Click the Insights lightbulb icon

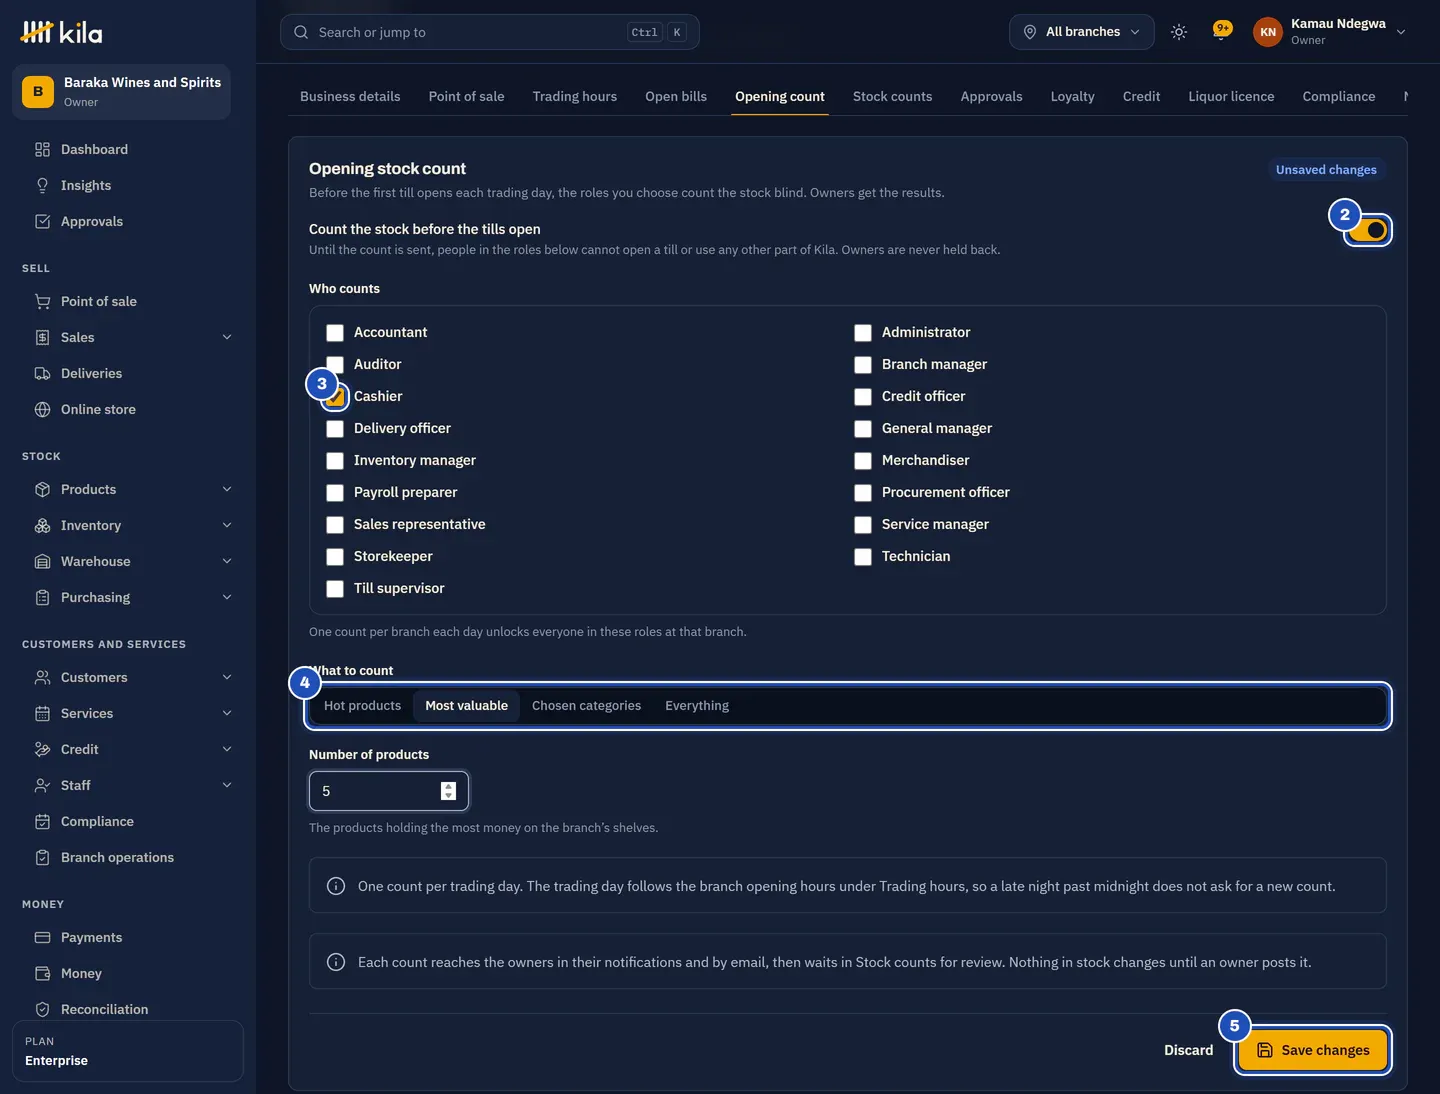click(x=42, y=185)
